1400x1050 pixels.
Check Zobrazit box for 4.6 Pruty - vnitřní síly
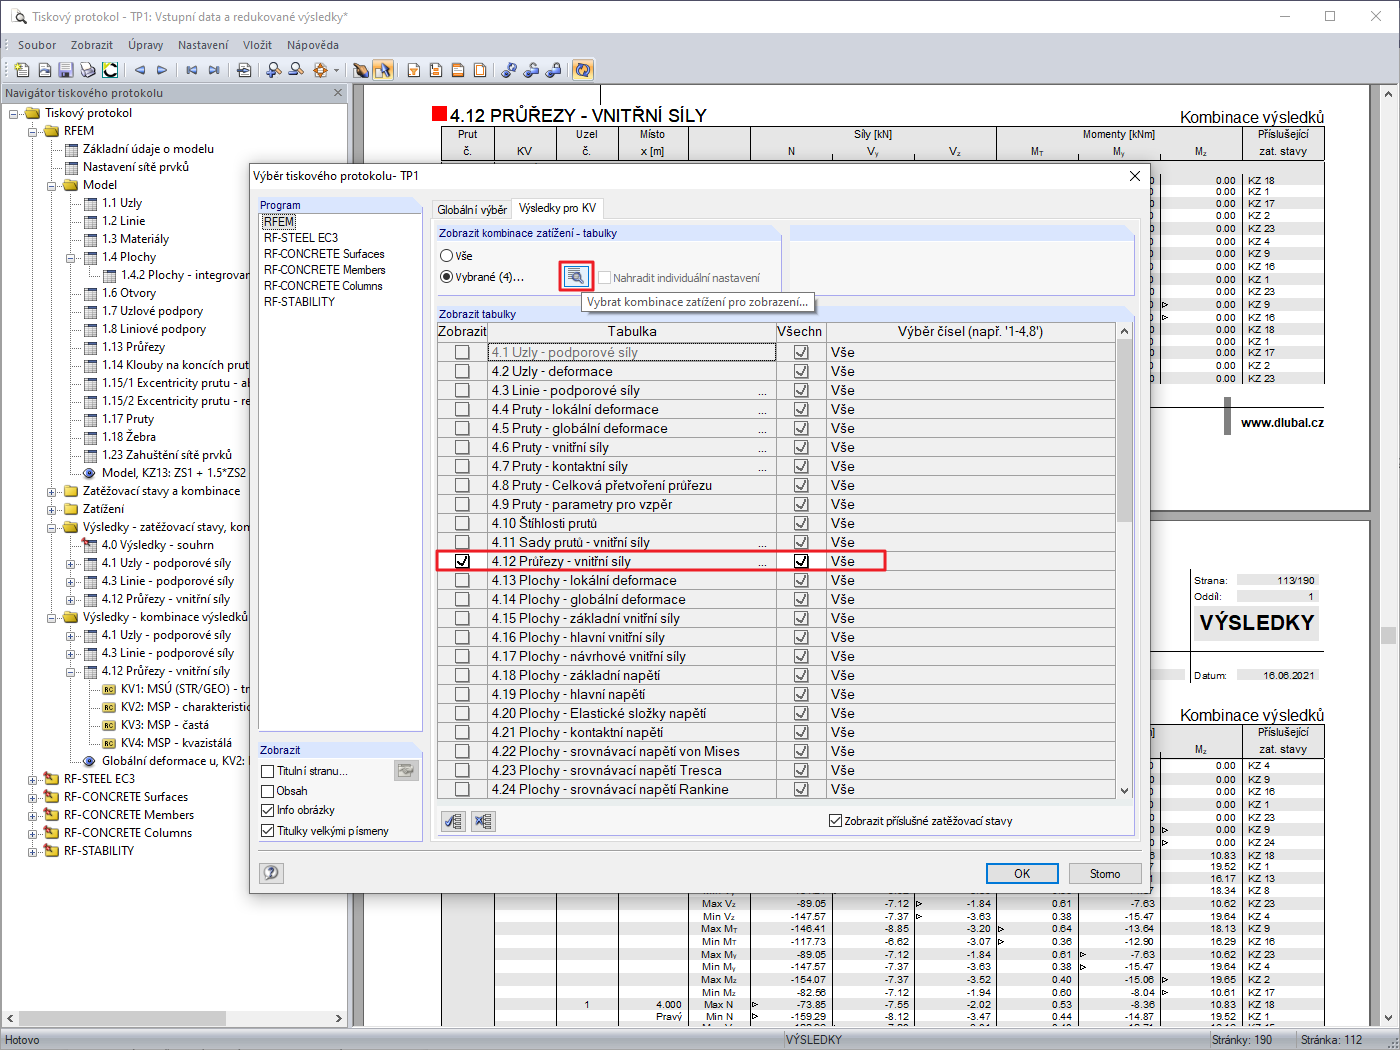click(x=462, y=448)
